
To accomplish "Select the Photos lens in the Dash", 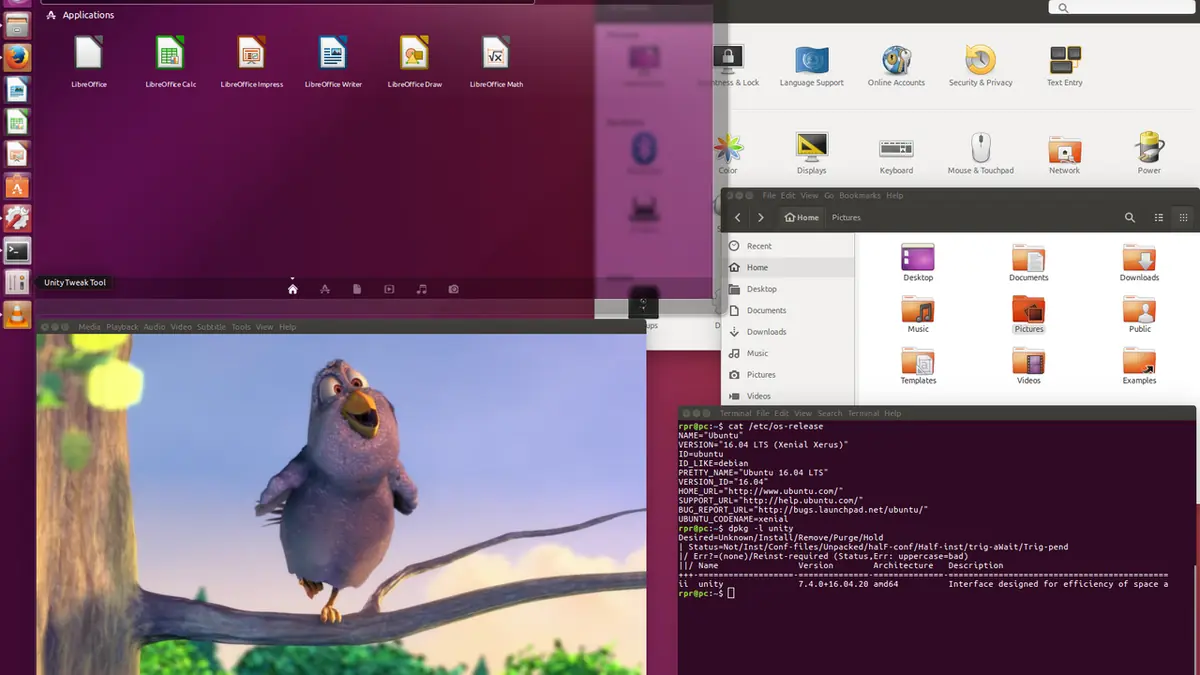I will [x=453, y=289].
